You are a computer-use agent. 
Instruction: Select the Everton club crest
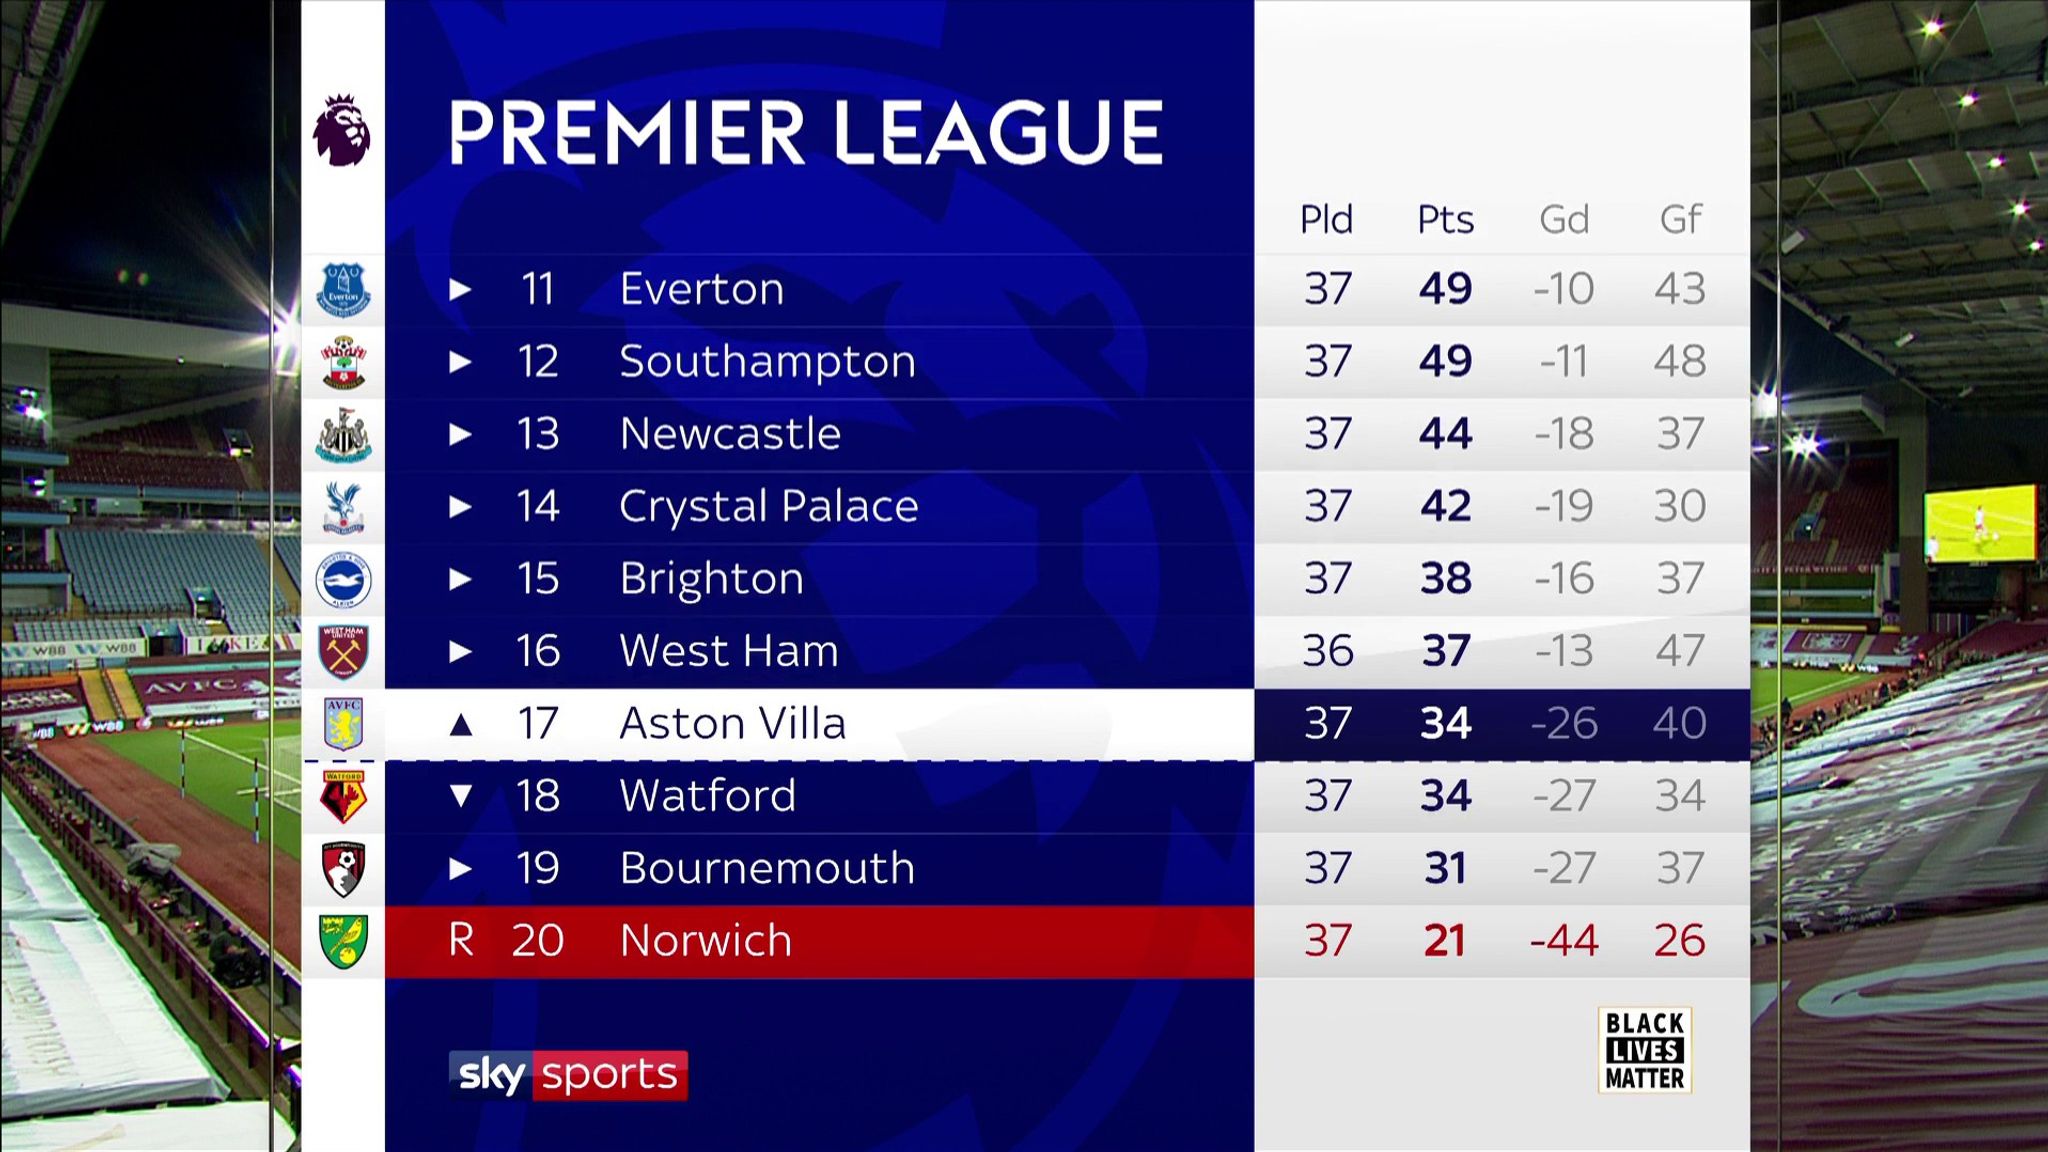343,290
